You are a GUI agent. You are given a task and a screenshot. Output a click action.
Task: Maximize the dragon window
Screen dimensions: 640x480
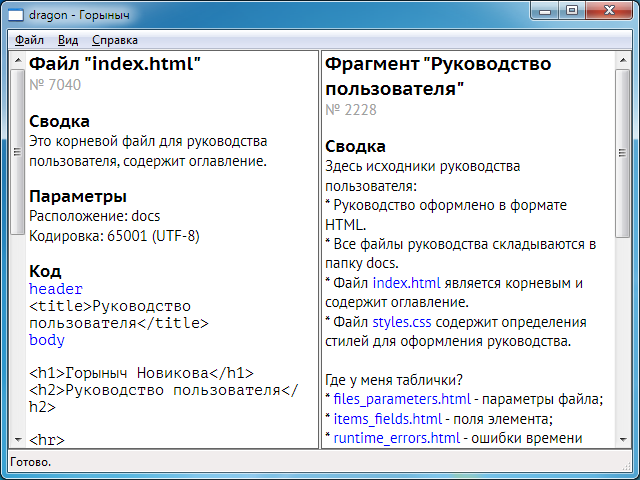(x=573, y=11)
